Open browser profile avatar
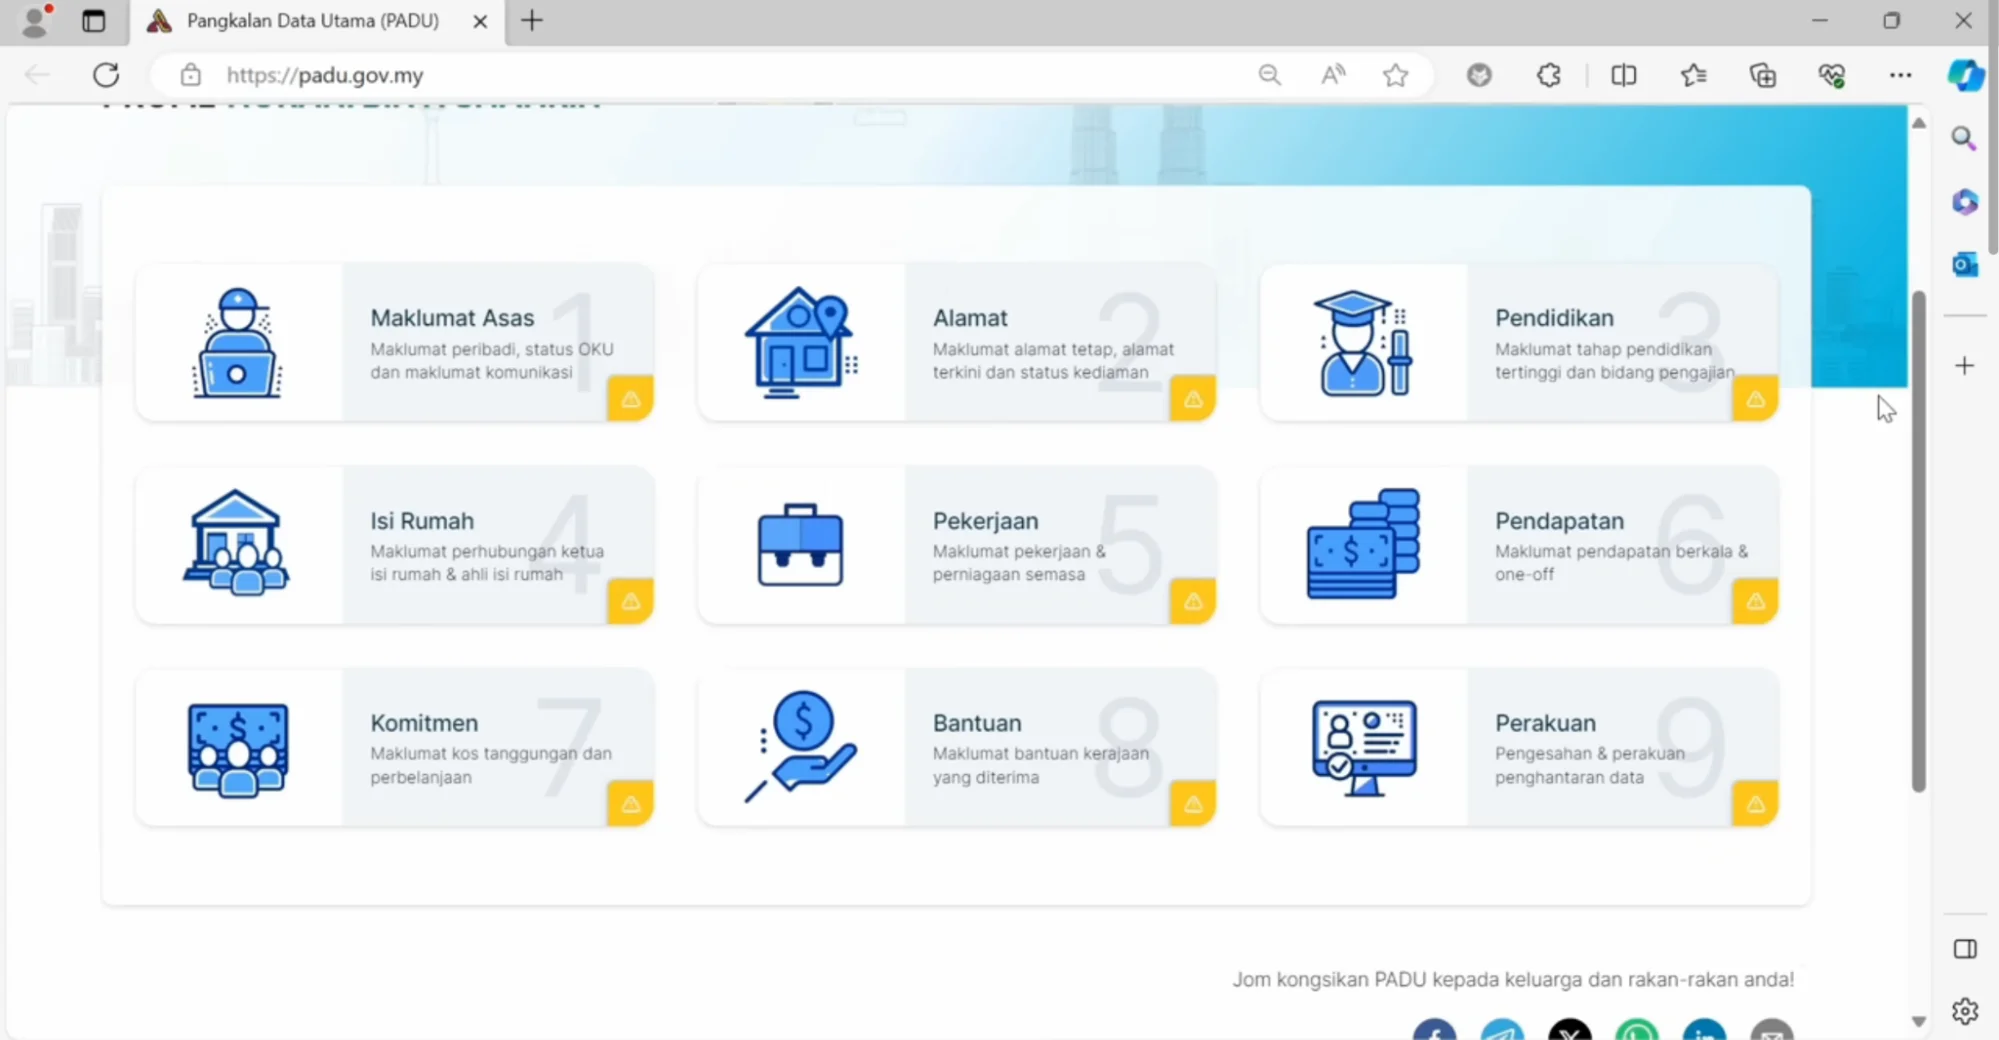Image resolution: width=1999 pixels, height=1040 pixels. (35, 21)
